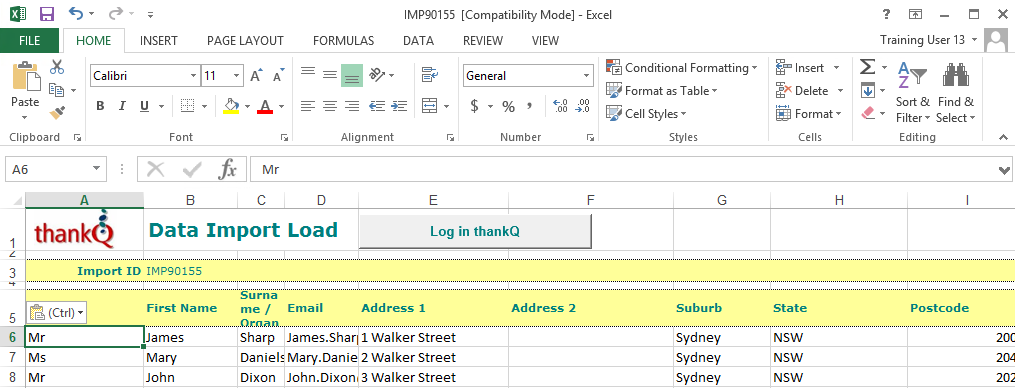1015x388 pixels.
Task: Click the Borders icon
Action: click(188, 106)
